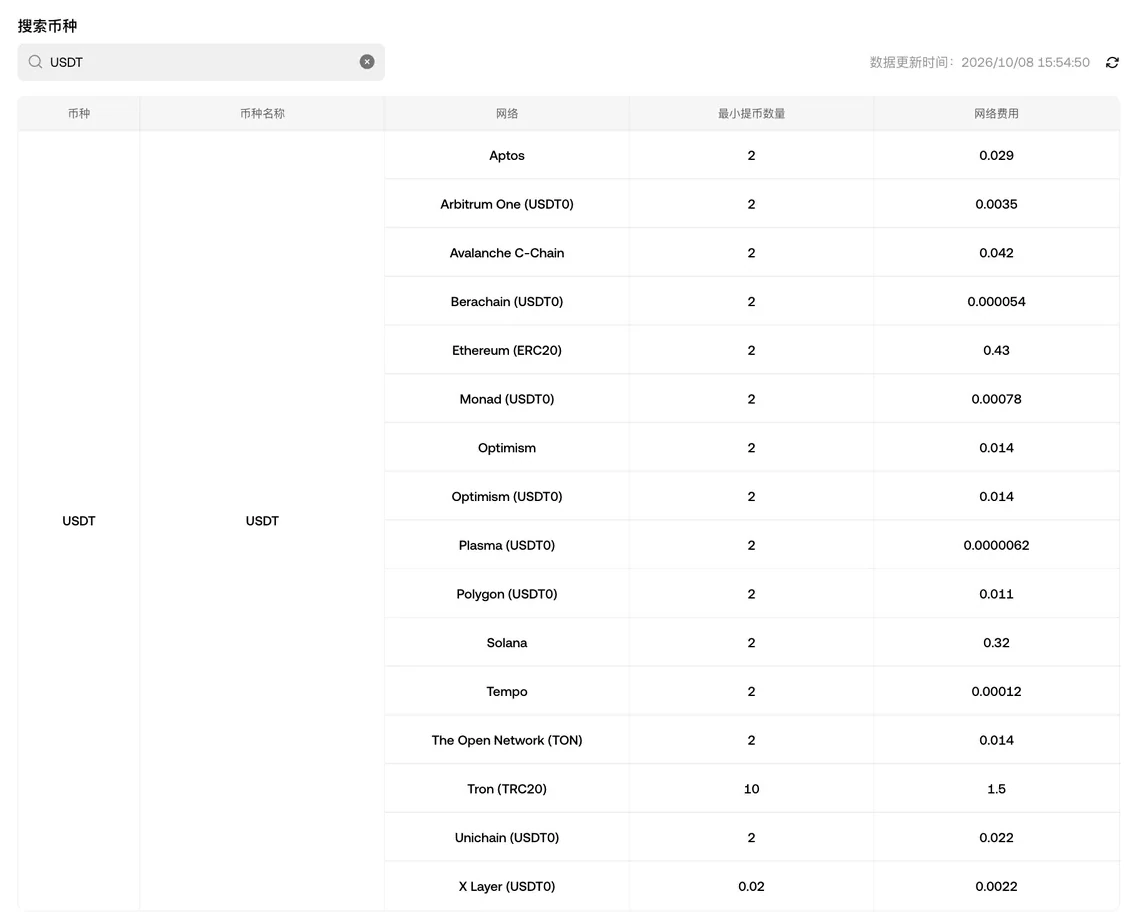Select Avalanche C-Chain network

point(507,252)
